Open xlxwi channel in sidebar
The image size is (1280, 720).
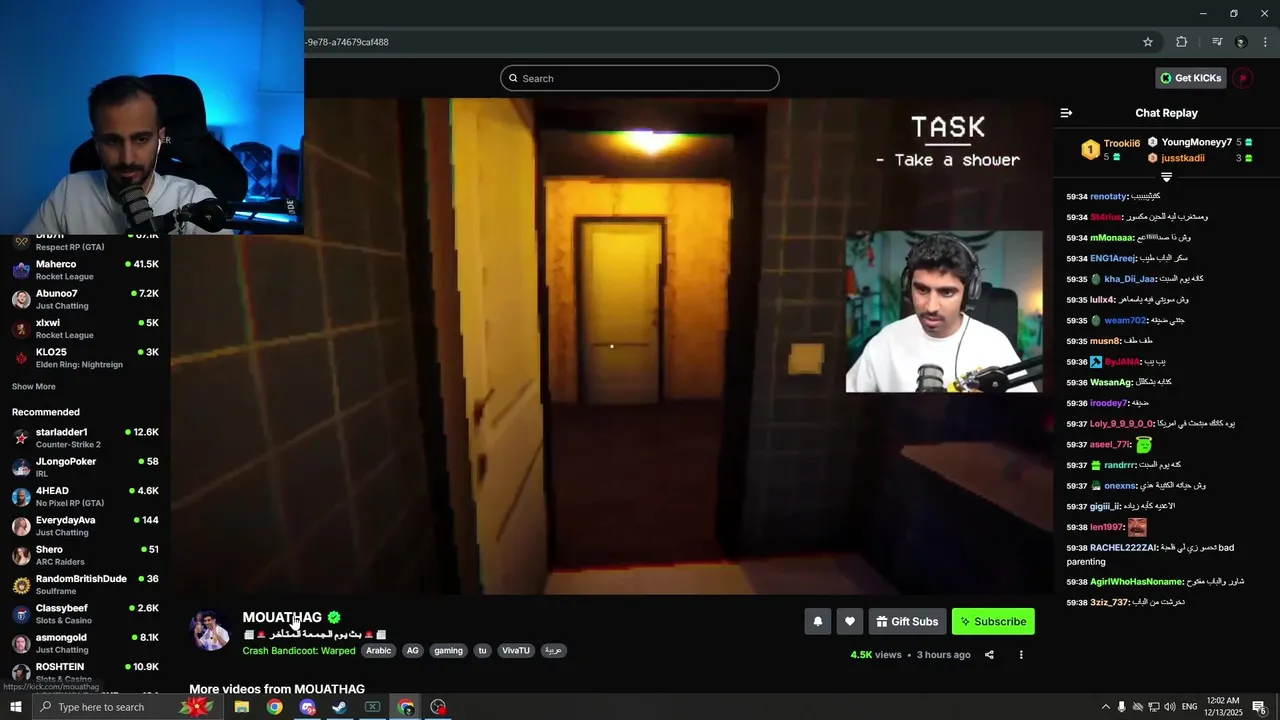pyautogui.click(x=85, y=329)
